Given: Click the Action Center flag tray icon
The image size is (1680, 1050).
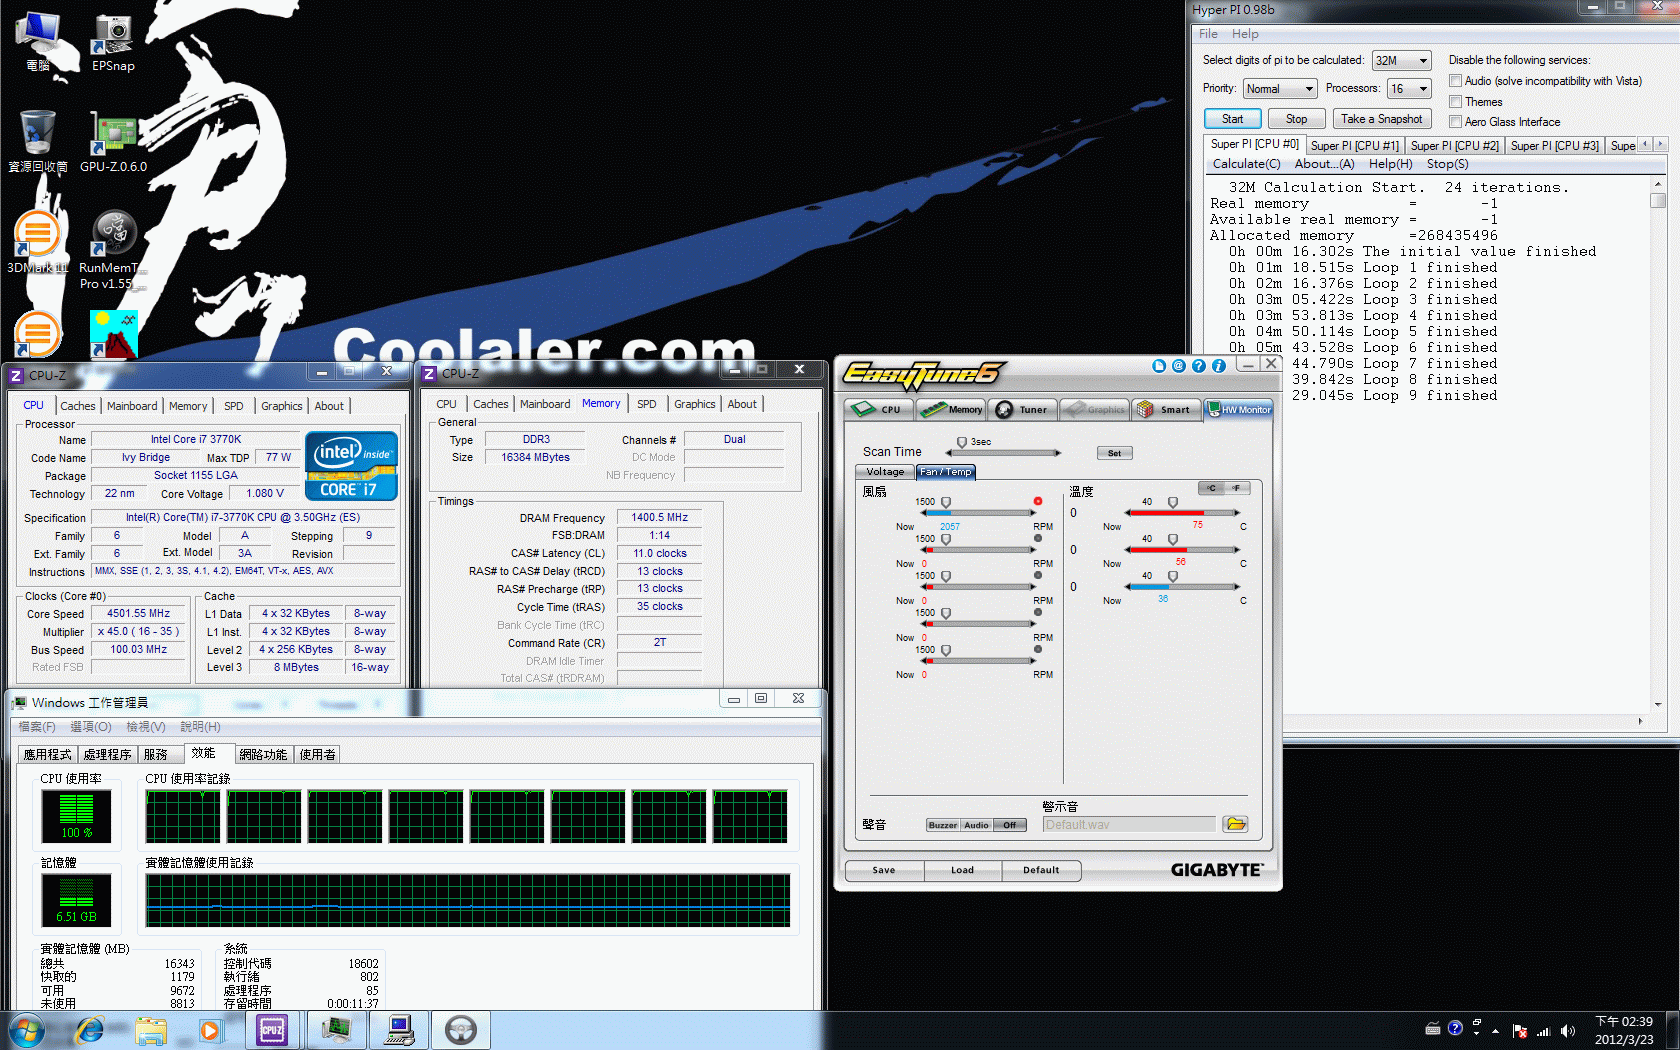Looking at the screenshot, I should [x=1520, y=1030].
